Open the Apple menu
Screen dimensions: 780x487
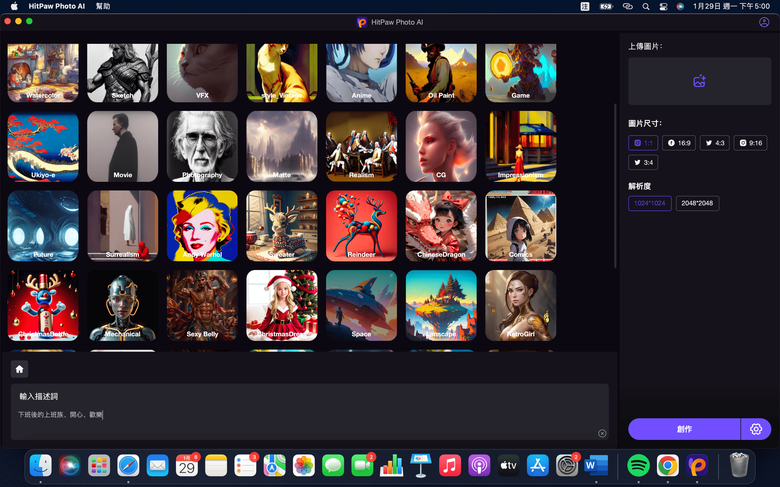click(x=14, y=6)
